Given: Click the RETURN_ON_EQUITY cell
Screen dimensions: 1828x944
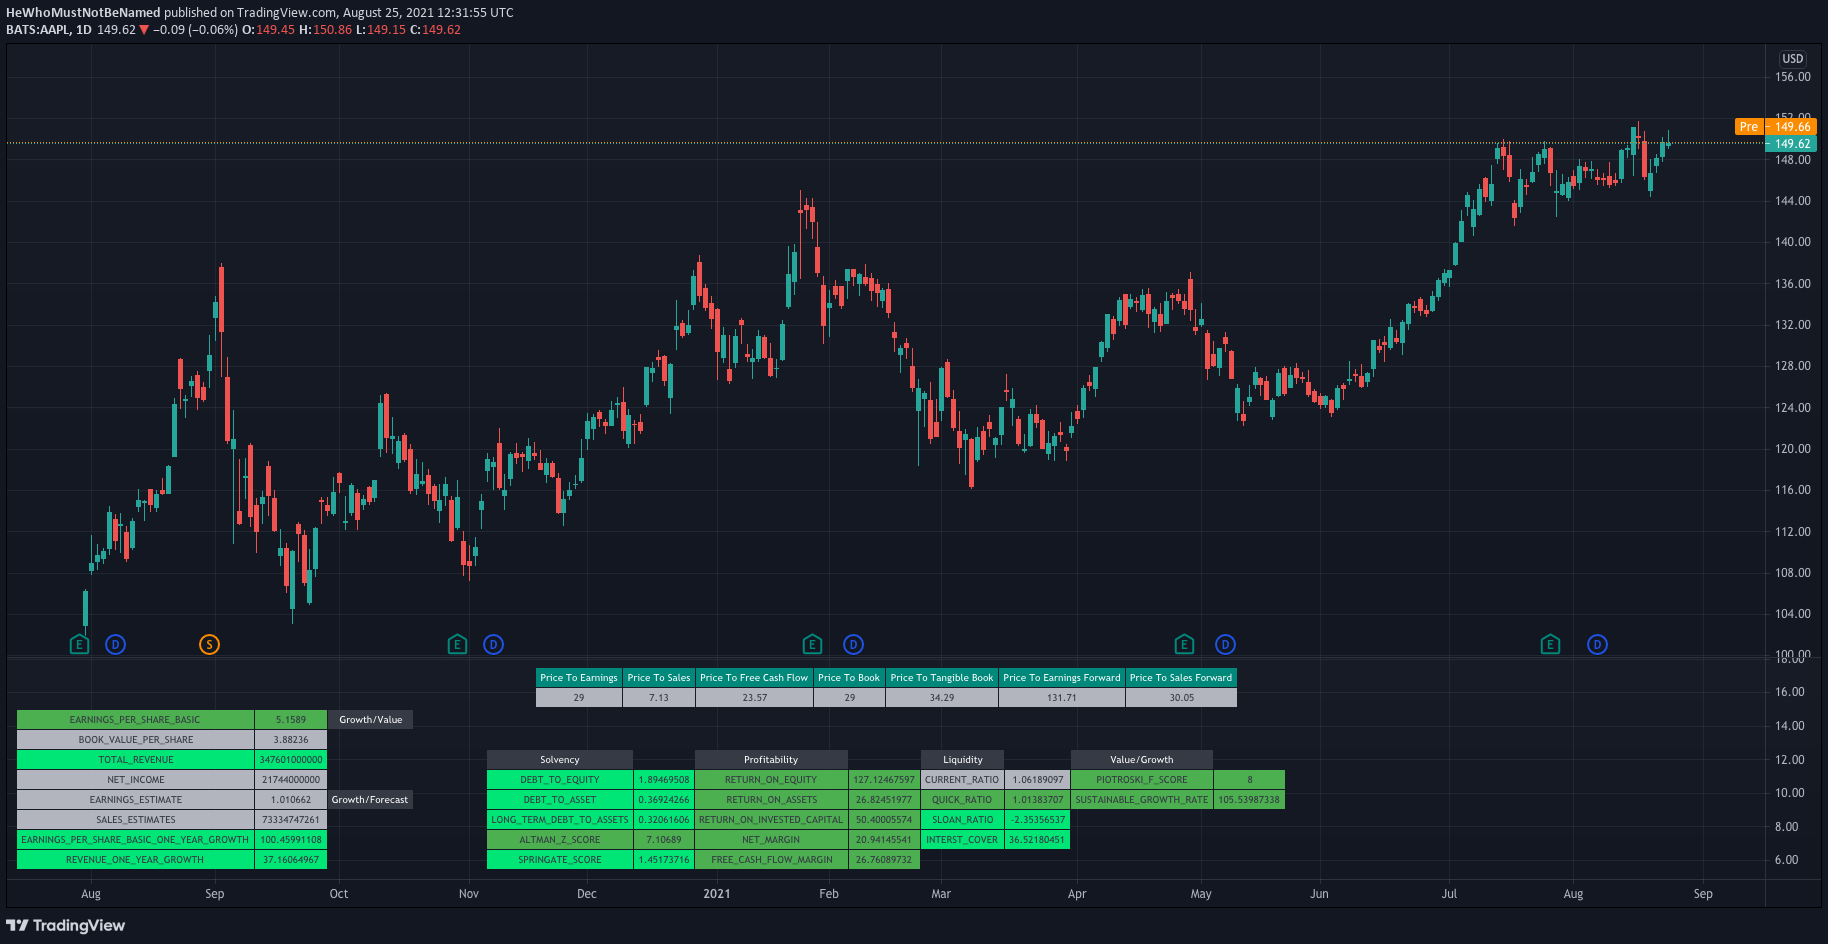Looking at the screenshot, I should pyautogui.click(x=771, y=780).
